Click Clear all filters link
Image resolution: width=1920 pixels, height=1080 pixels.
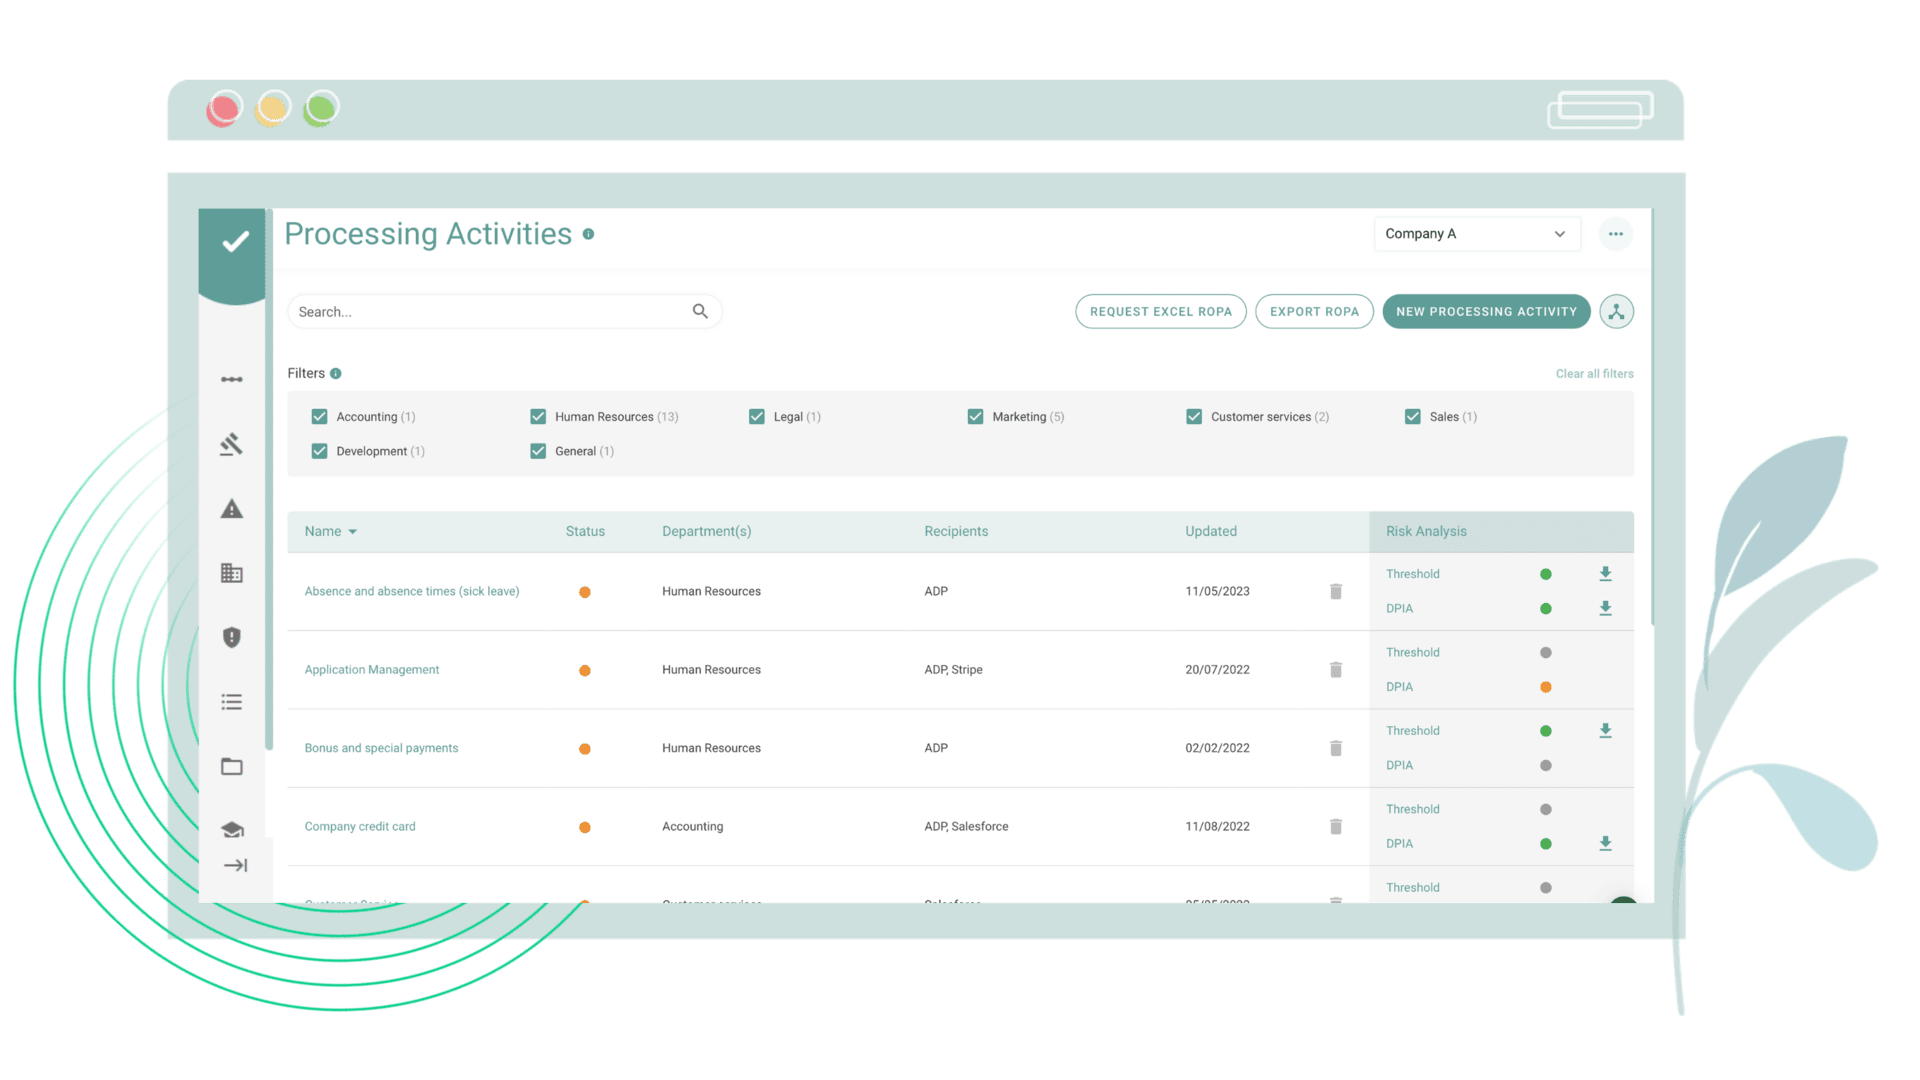(x=1594, y=373)
